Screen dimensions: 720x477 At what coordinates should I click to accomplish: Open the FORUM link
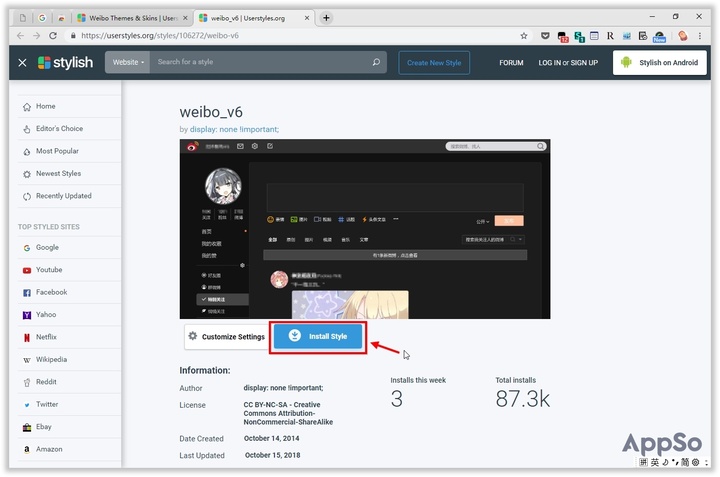[x=511, y=63]
